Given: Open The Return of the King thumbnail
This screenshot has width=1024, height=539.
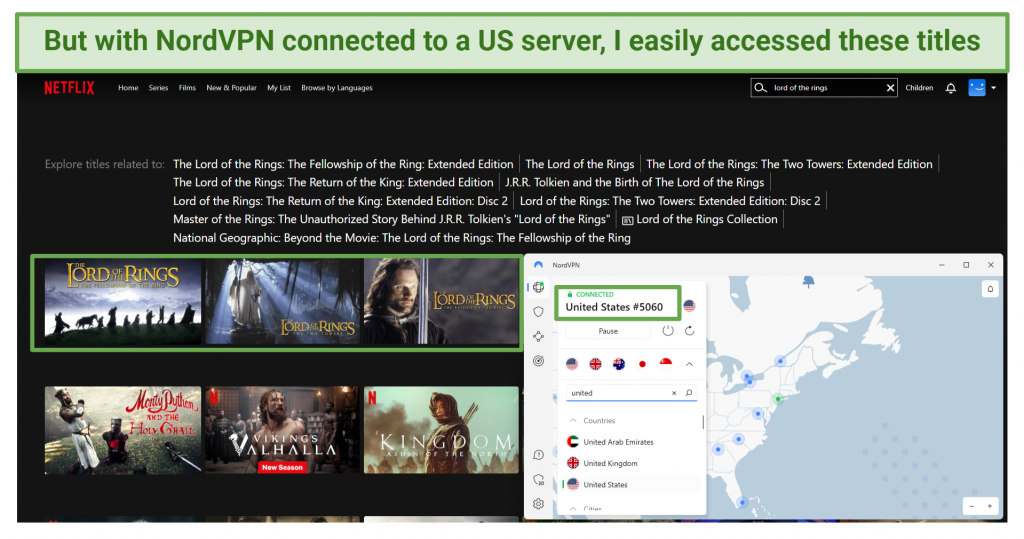Looking at the screenshot, I should (441, 302).
